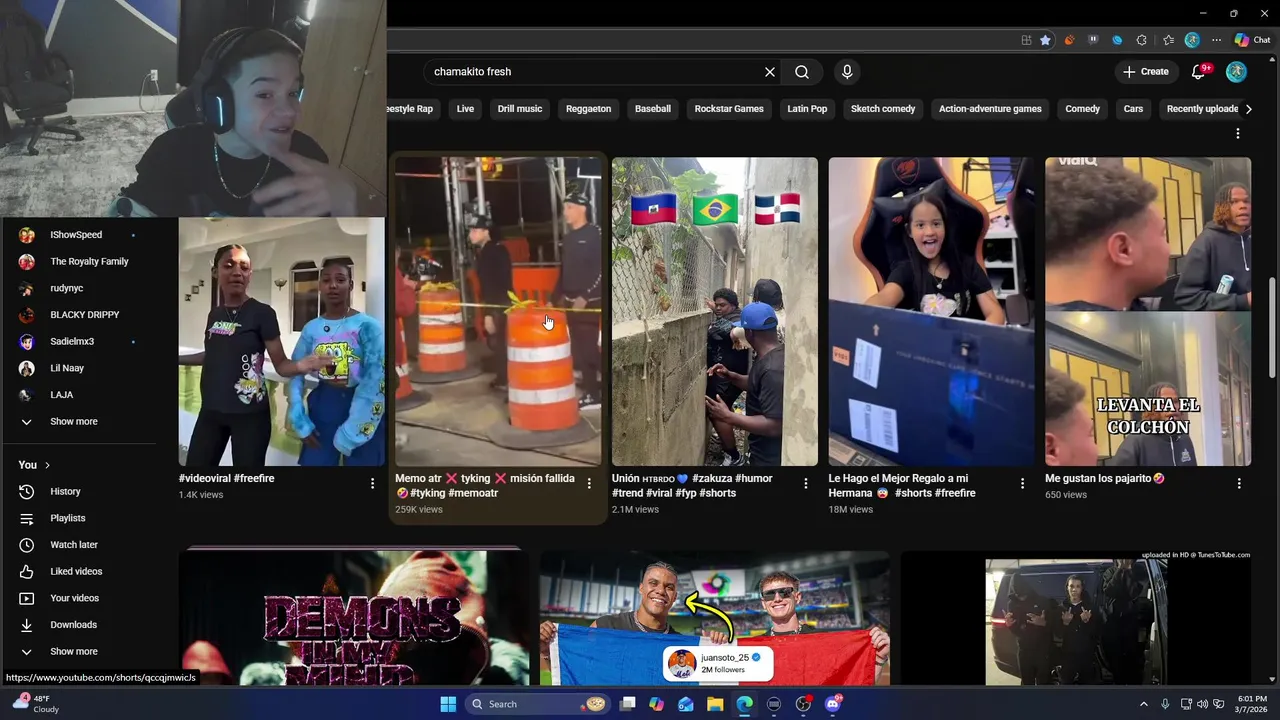
Task: Click the blue round extension icon
Action: (1117, 40)
